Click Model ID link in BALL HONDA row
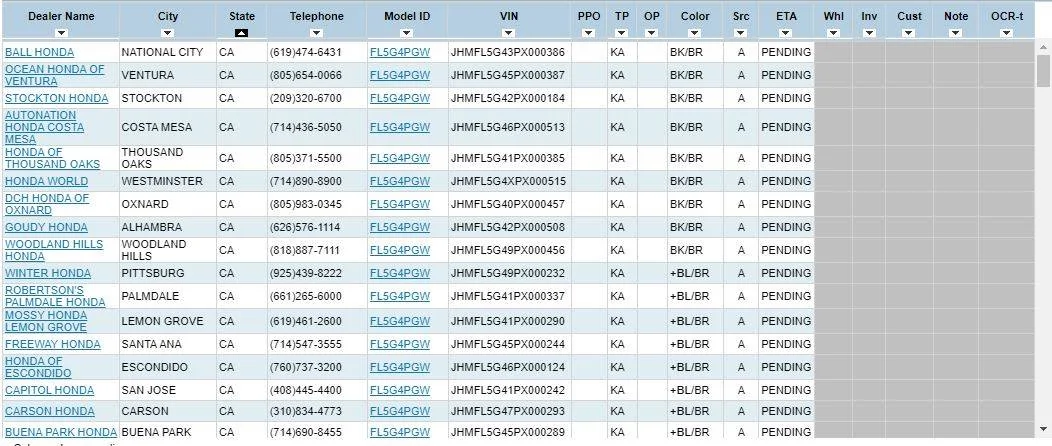This screenshot has width=1052, height=446. coord(400,52)
